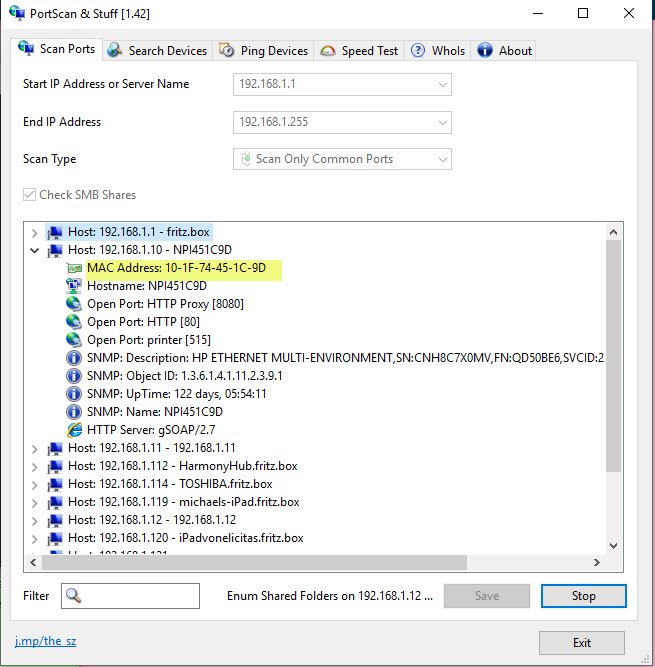Click the Ping Devices clock icon

[227, 50]
